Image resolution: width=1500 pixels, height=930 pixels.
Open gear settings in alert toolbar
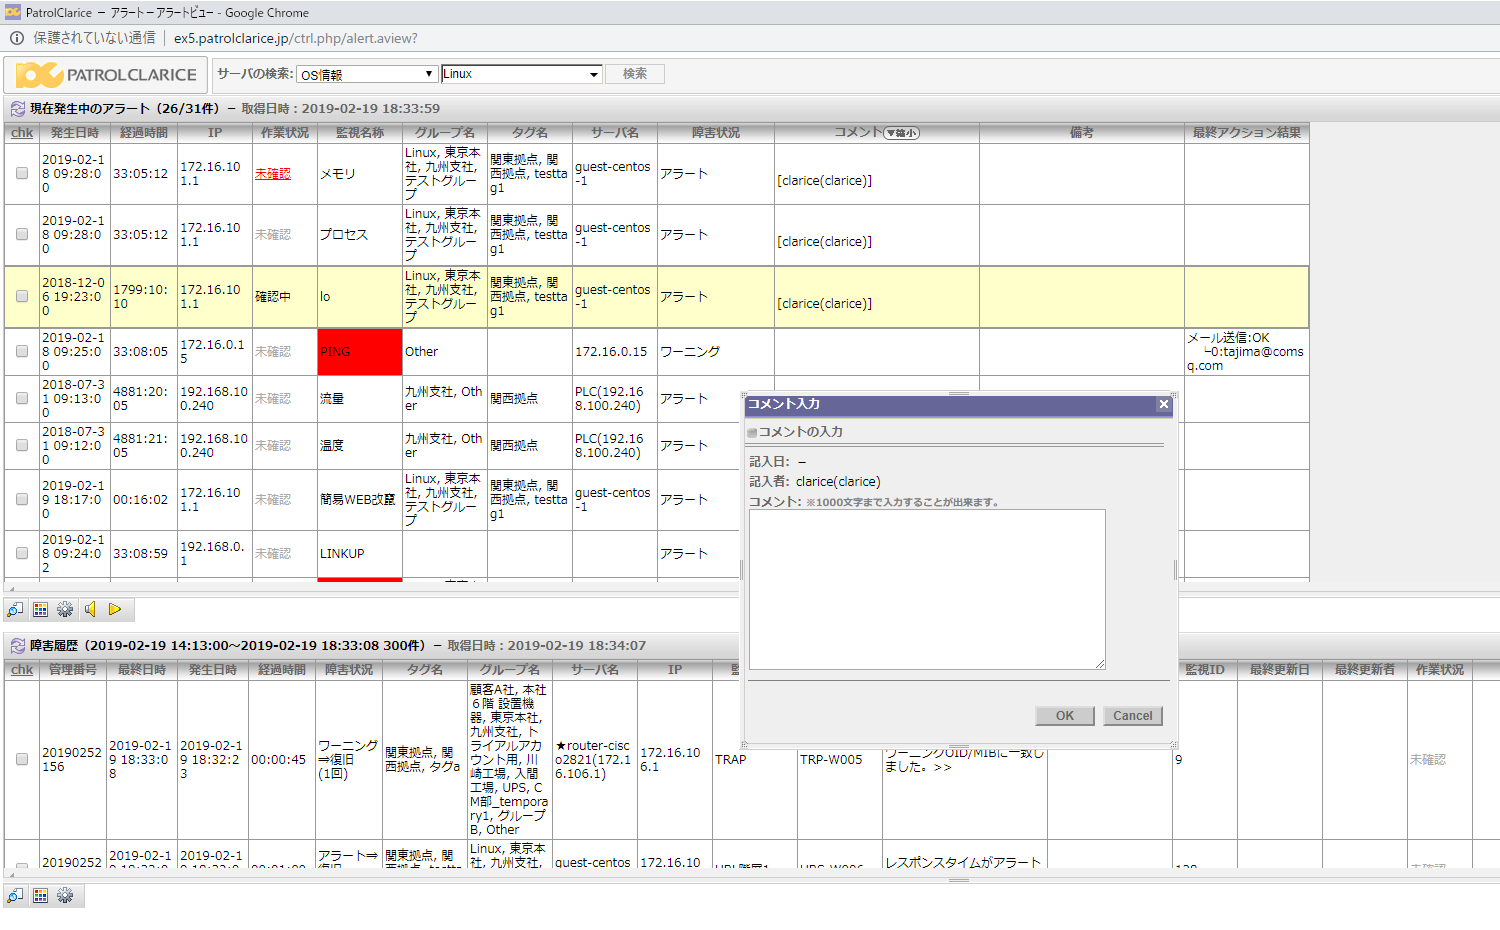tap(65, 610)
